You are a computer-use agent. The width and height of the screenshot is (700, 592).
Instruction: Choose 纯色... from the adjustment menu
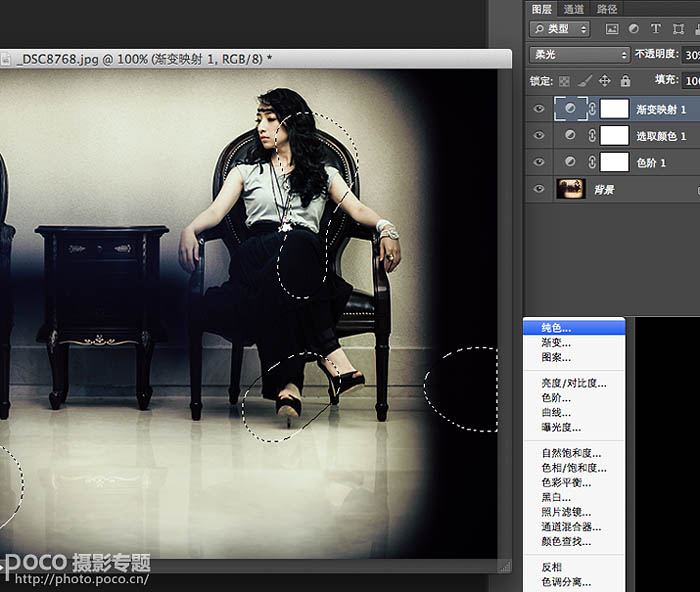[x=556, y=327]
